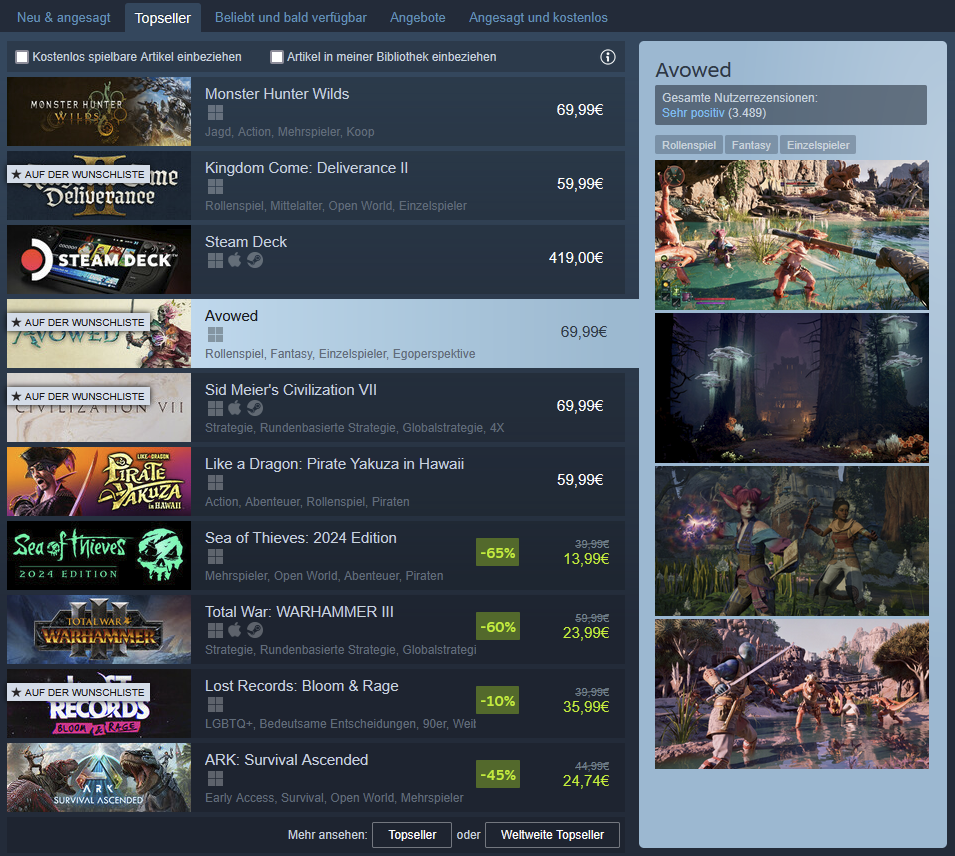Click Sea of Thieves 2024 Edition cover image
Screen dimensions: 955x856
pyautogui.click(x=99, y=555)
